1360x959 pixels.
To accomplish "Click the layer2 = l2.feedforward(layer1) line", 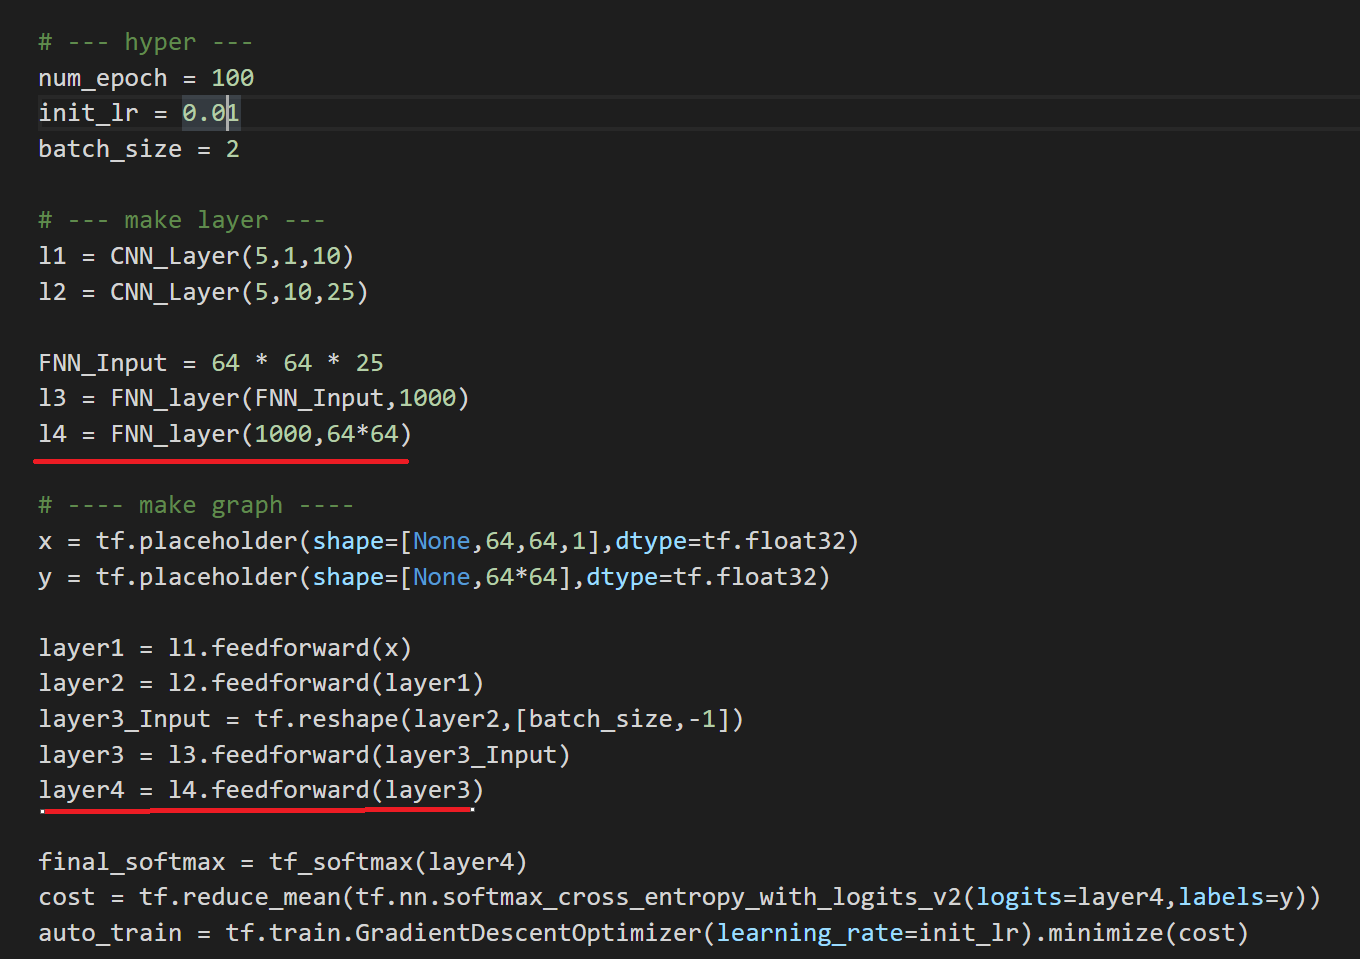I will pos(261,683).
